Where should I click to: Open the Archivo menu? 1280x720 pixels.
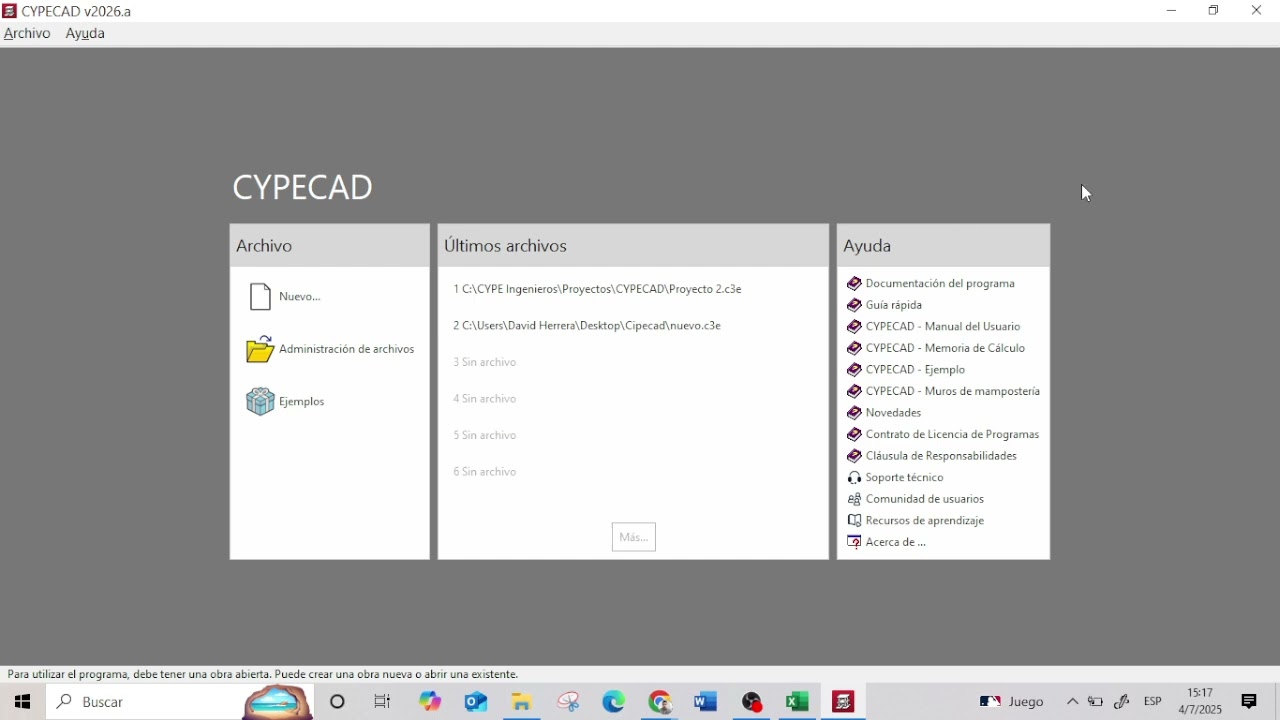[x=27, y=34]
